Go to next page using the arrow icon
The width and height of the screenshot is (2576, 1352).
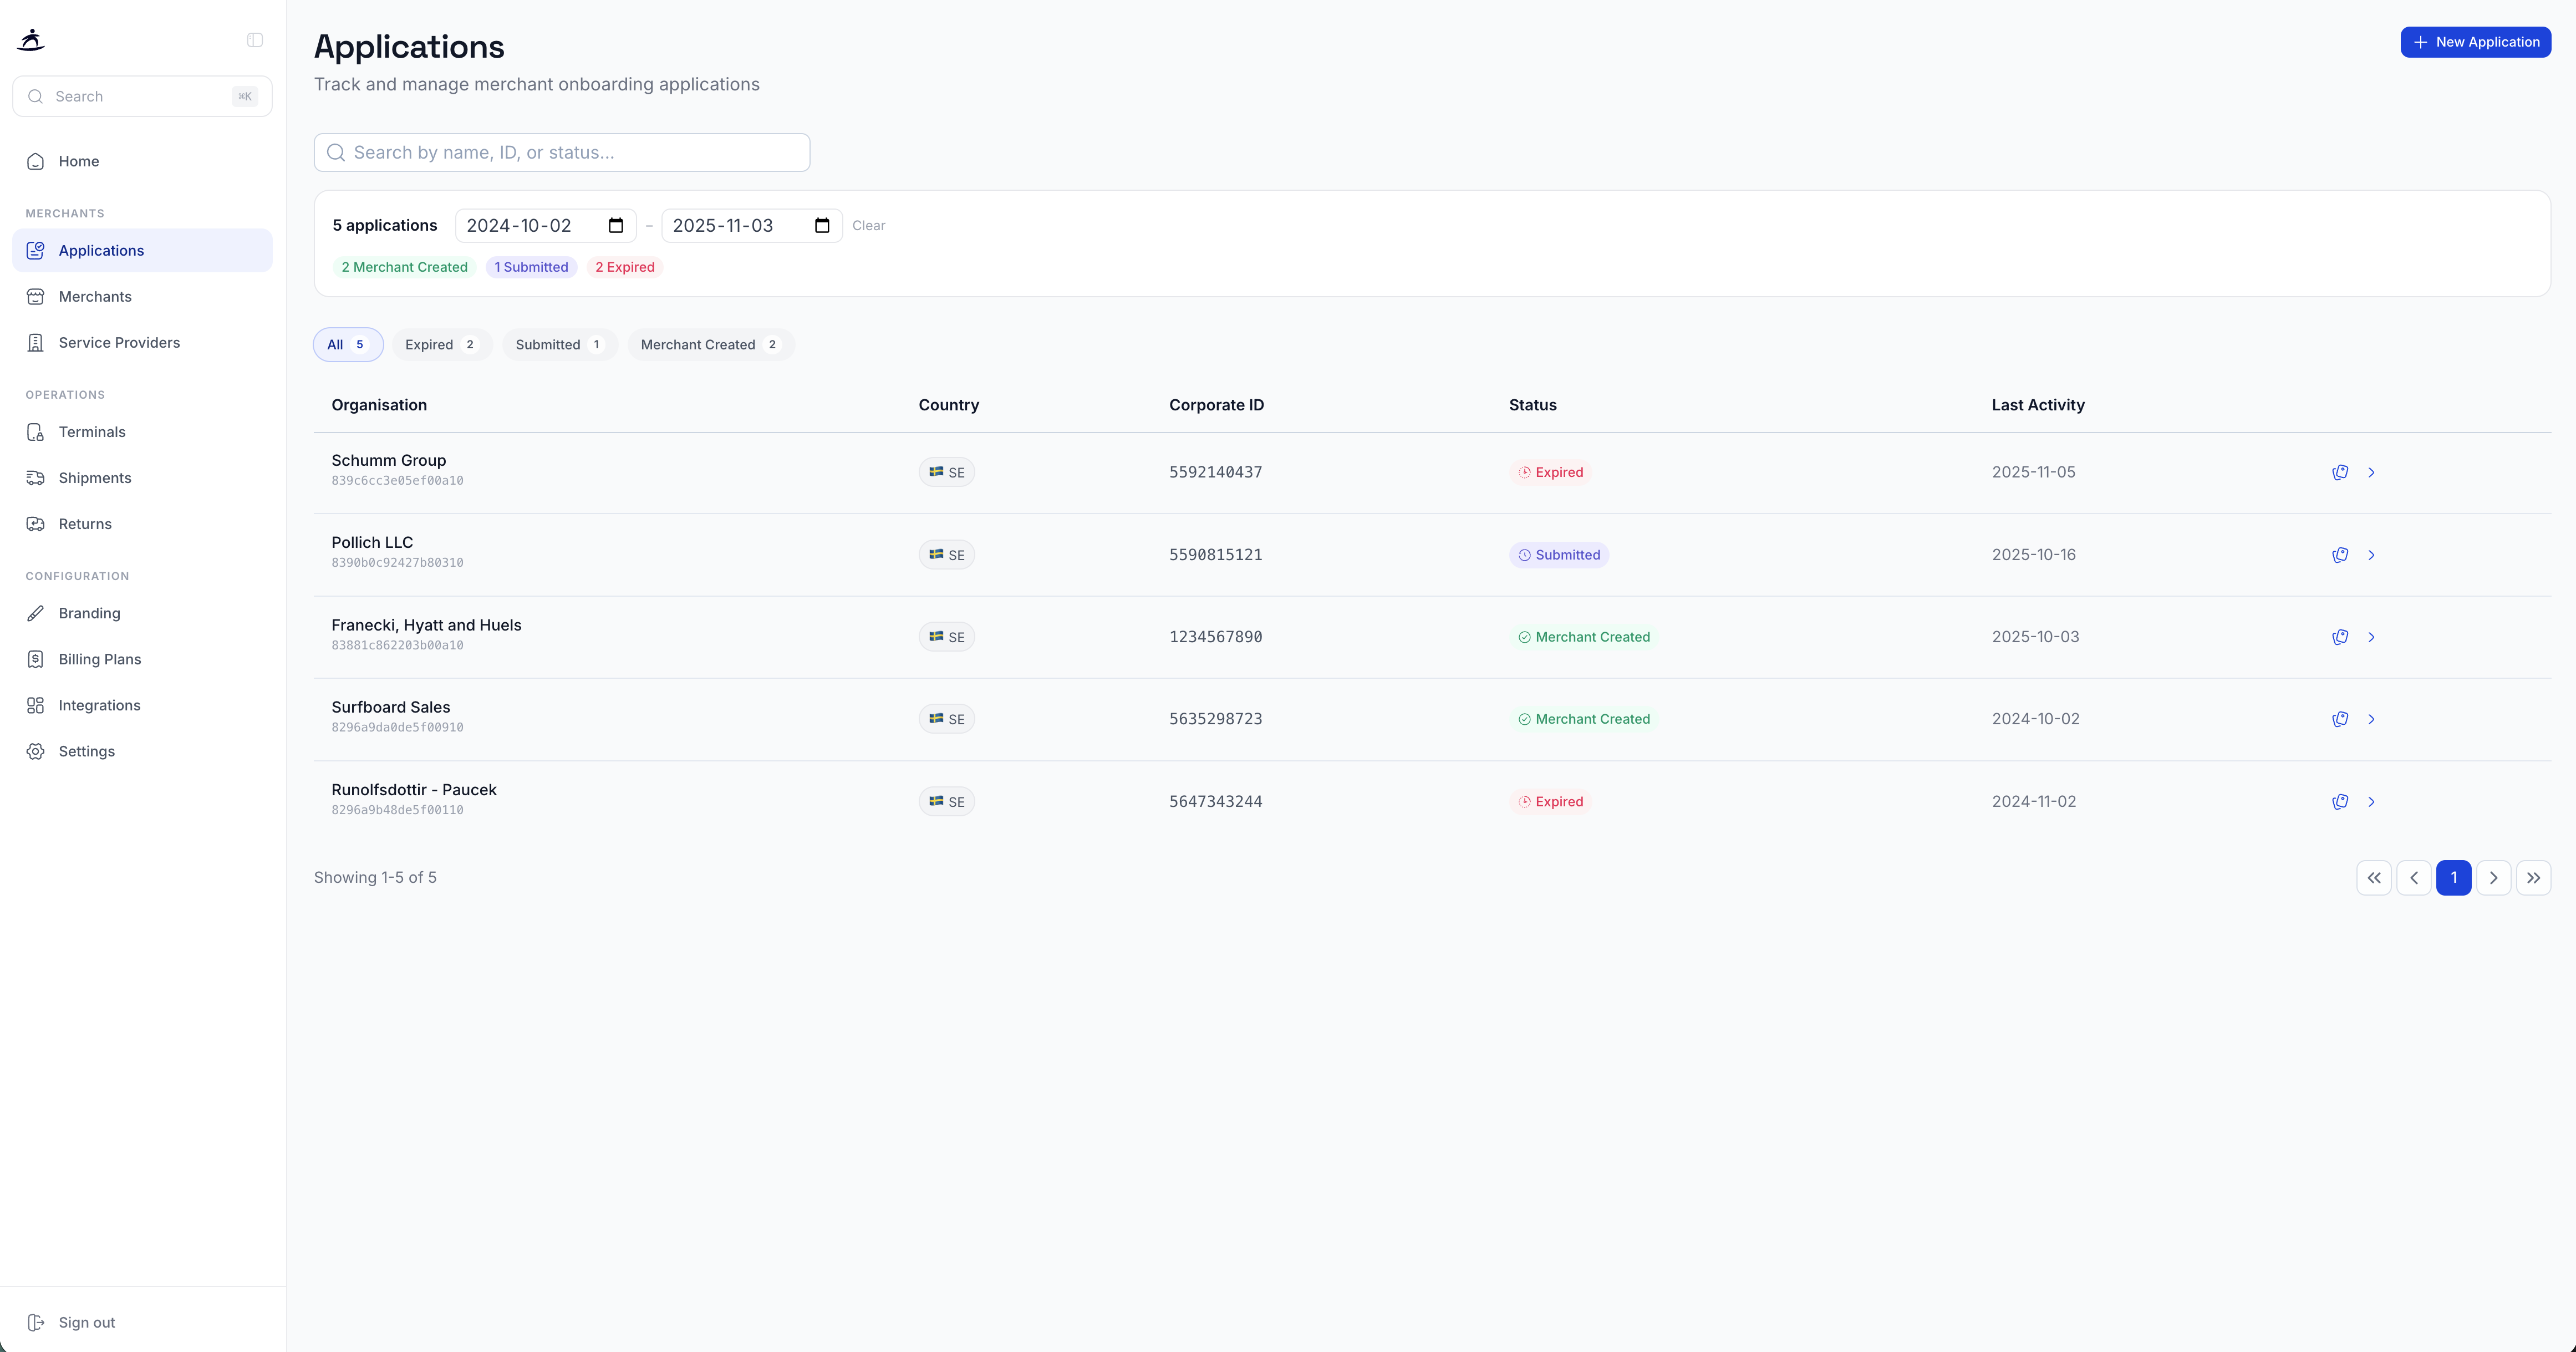[x=2494, y=877]
